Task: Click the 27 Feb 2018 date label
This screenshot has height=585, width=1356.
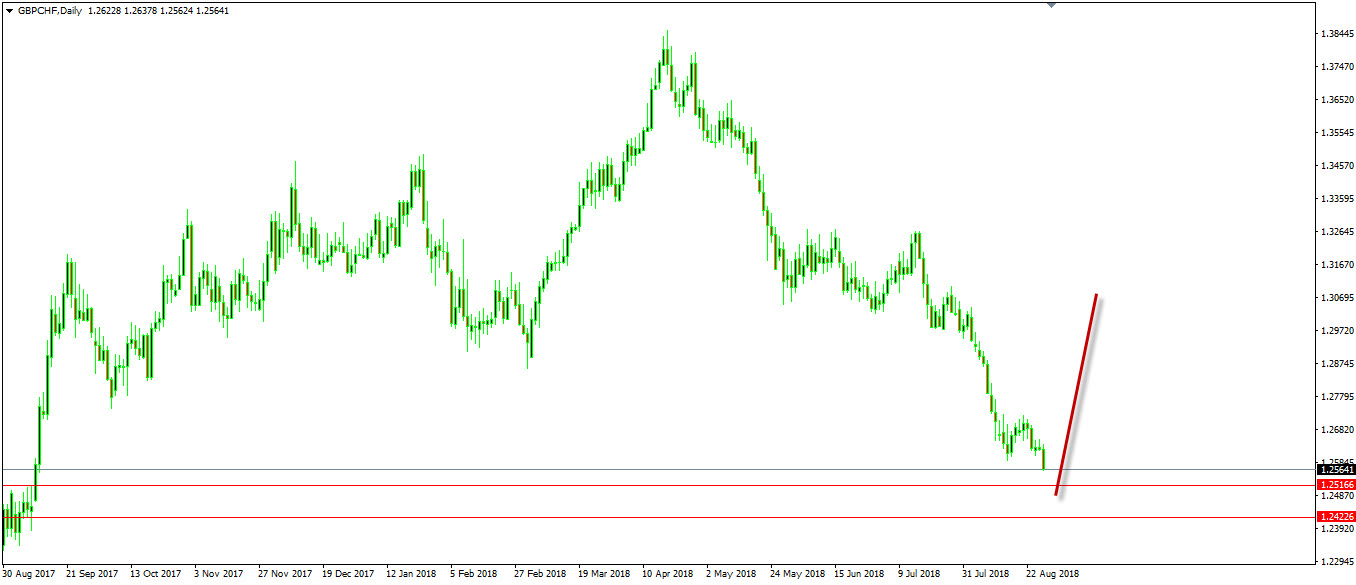Action: point(540,574)
